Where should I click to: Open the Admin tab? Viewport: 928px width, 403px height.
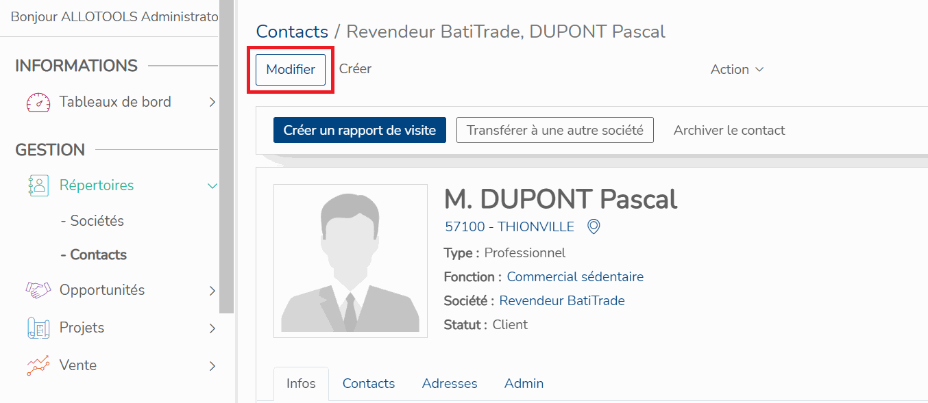(x=524, y=383)
